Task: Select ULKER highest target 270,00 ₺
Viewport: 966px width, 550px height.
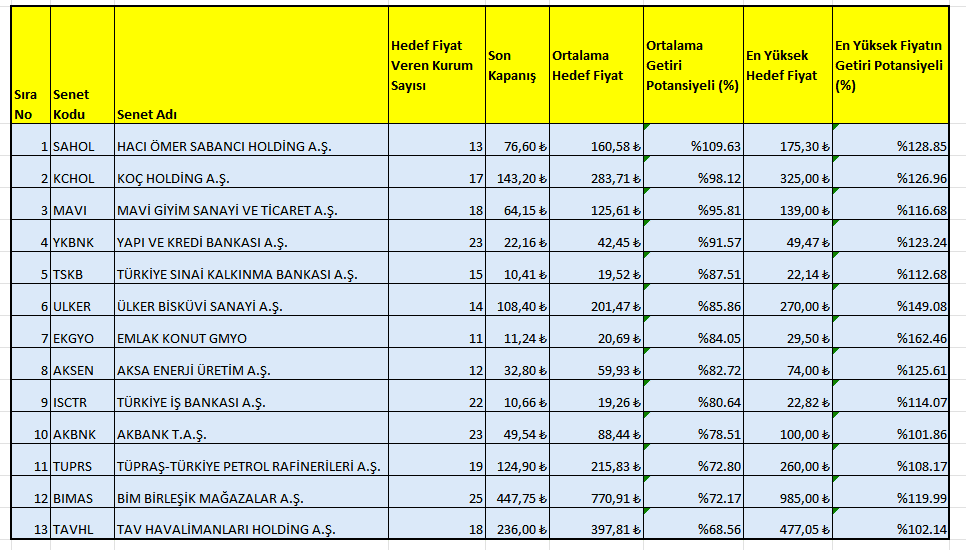Action: [x=788, y=300]
